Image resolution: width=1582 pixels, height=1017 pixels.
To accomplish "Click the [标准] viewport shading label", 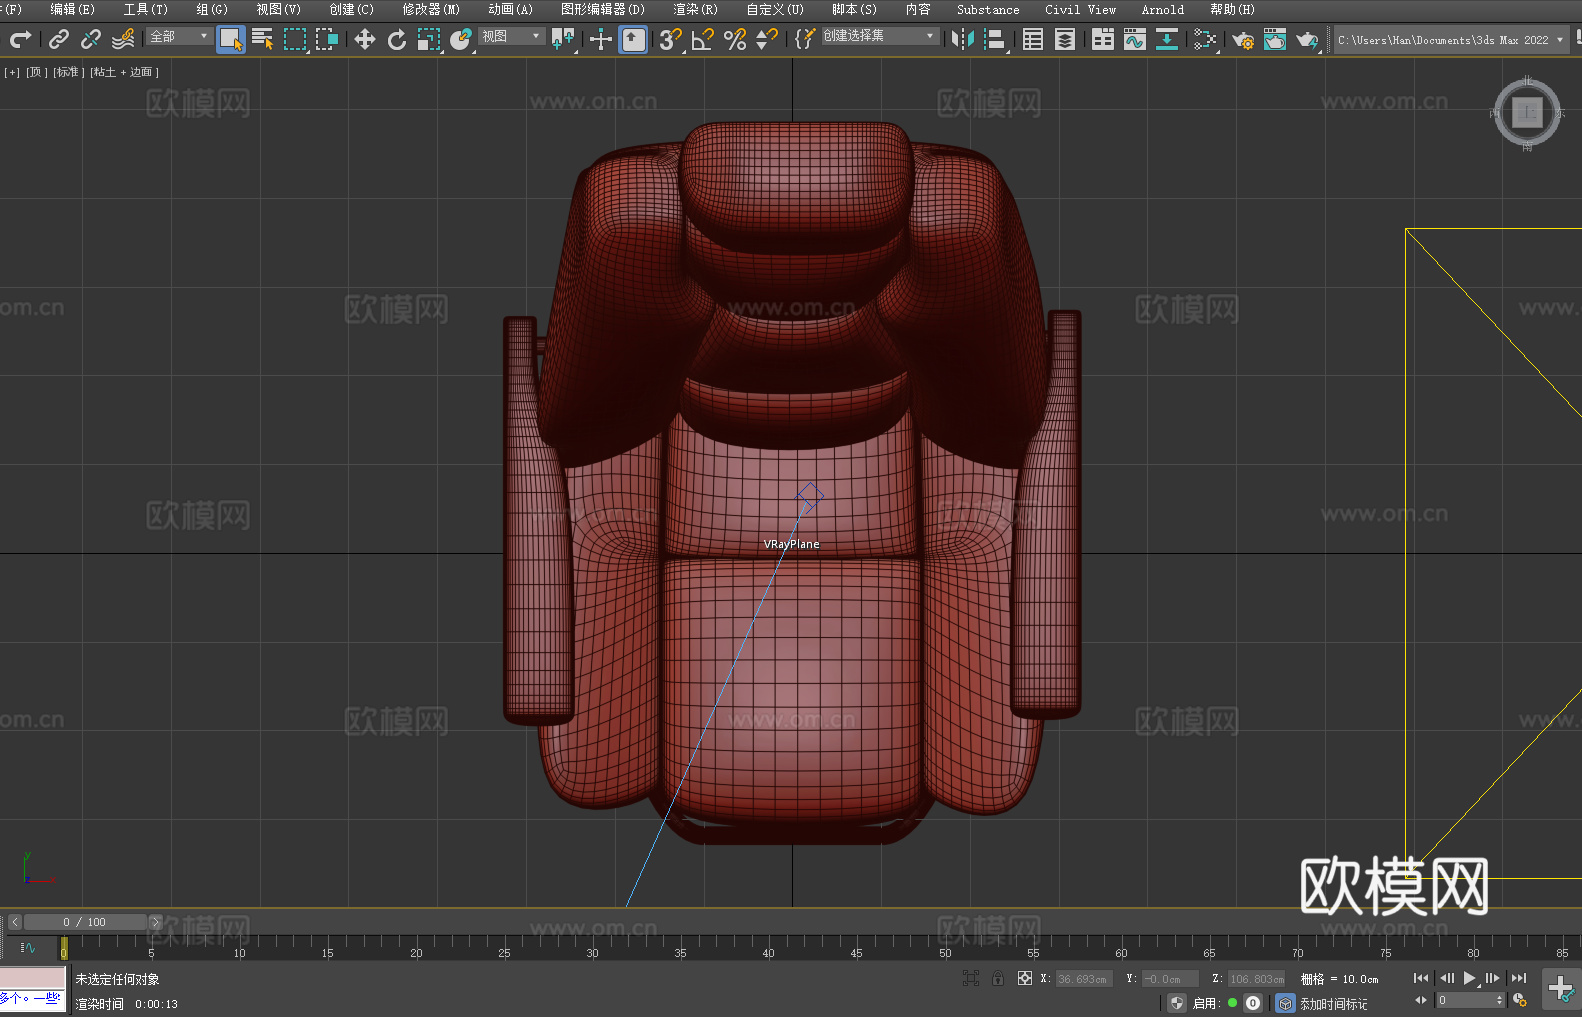I will [68, 72].
